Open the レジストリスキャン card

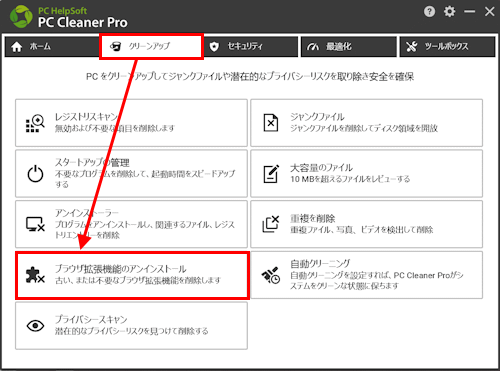pos(131,123)
